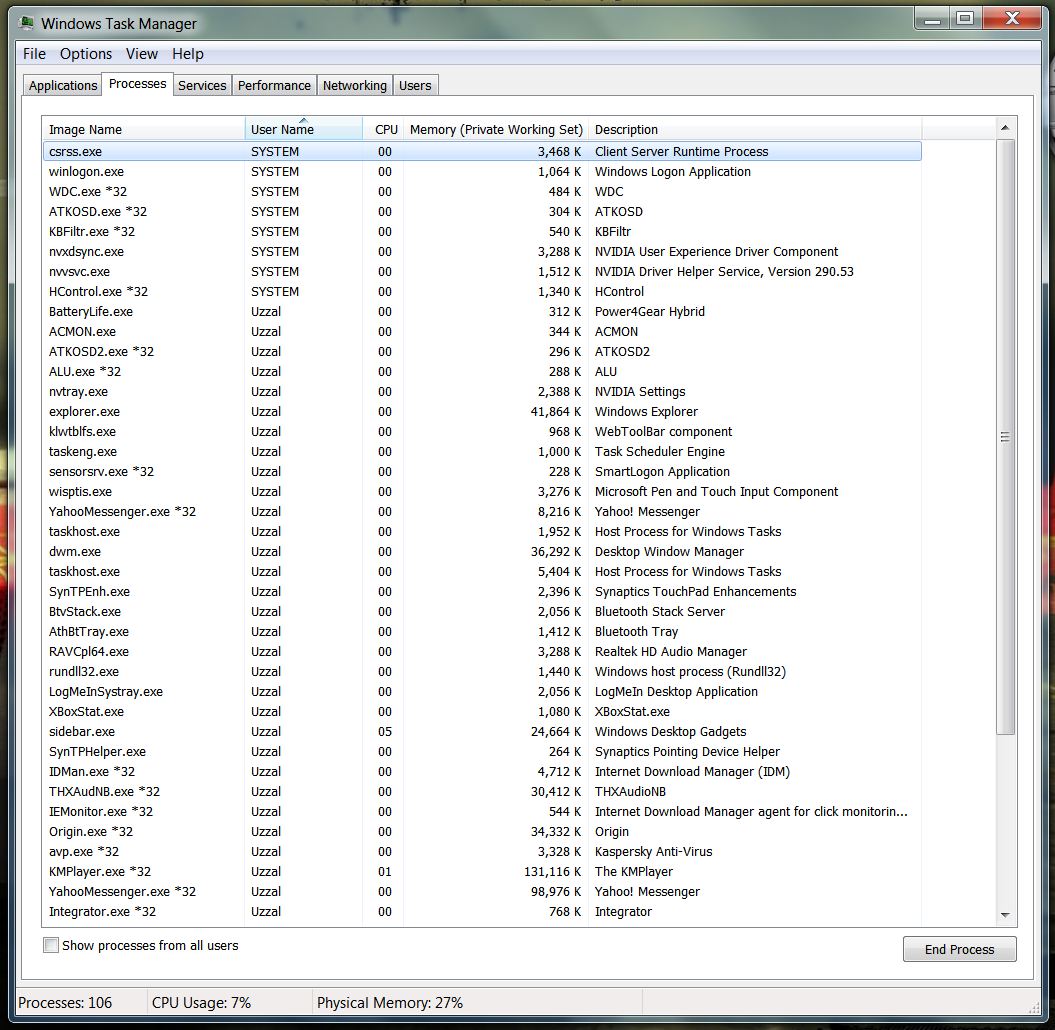This screenshot has height=1030, width=1055.
Task: Click the Physical Memory: 27% status entry
Action: tap(390, 1003)
